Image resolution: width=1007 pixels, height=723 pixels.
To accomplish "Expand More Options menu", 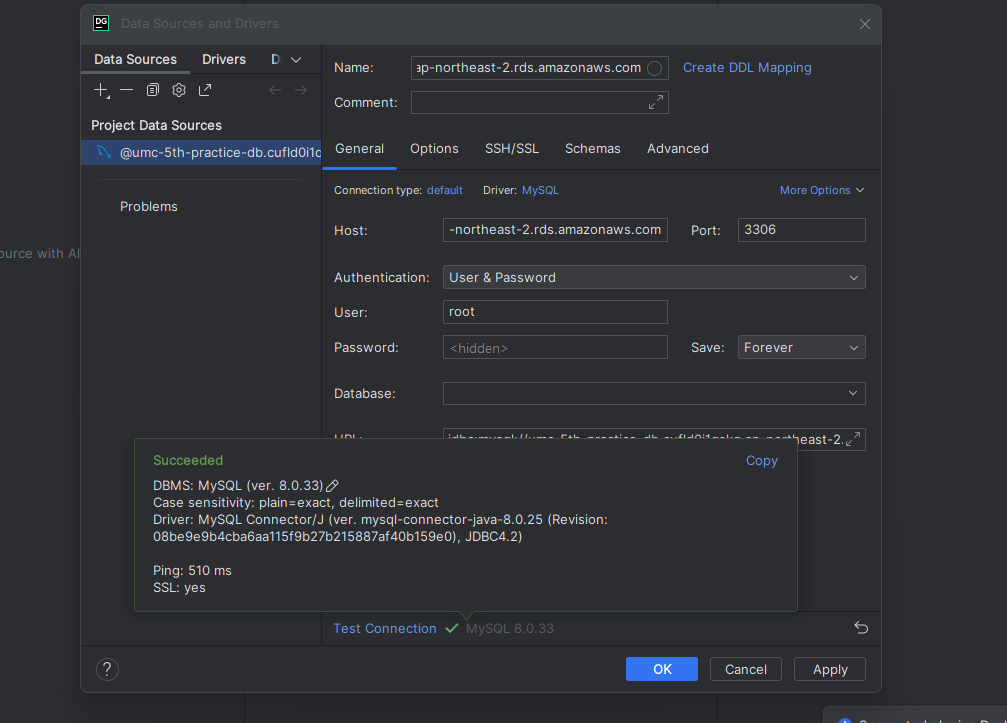I will 822,190.
